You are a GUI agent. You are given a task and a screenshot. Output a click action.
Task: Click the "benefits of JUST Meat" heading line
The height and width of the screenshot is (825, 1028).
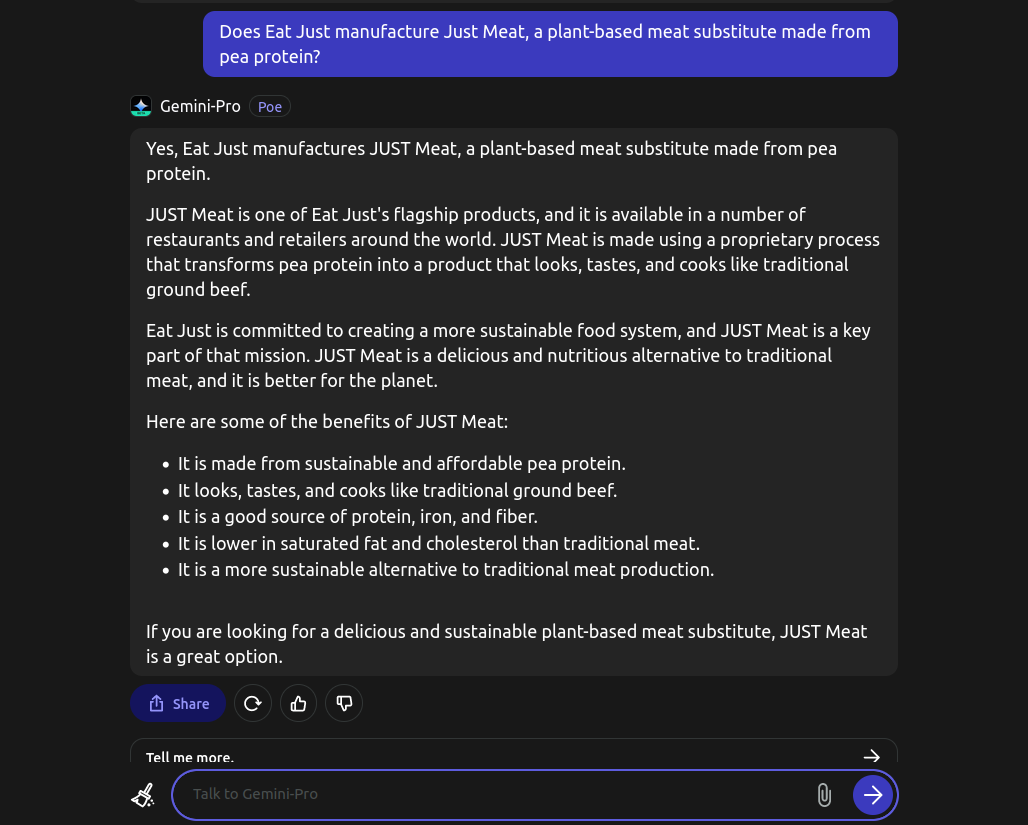pos(326,422)
